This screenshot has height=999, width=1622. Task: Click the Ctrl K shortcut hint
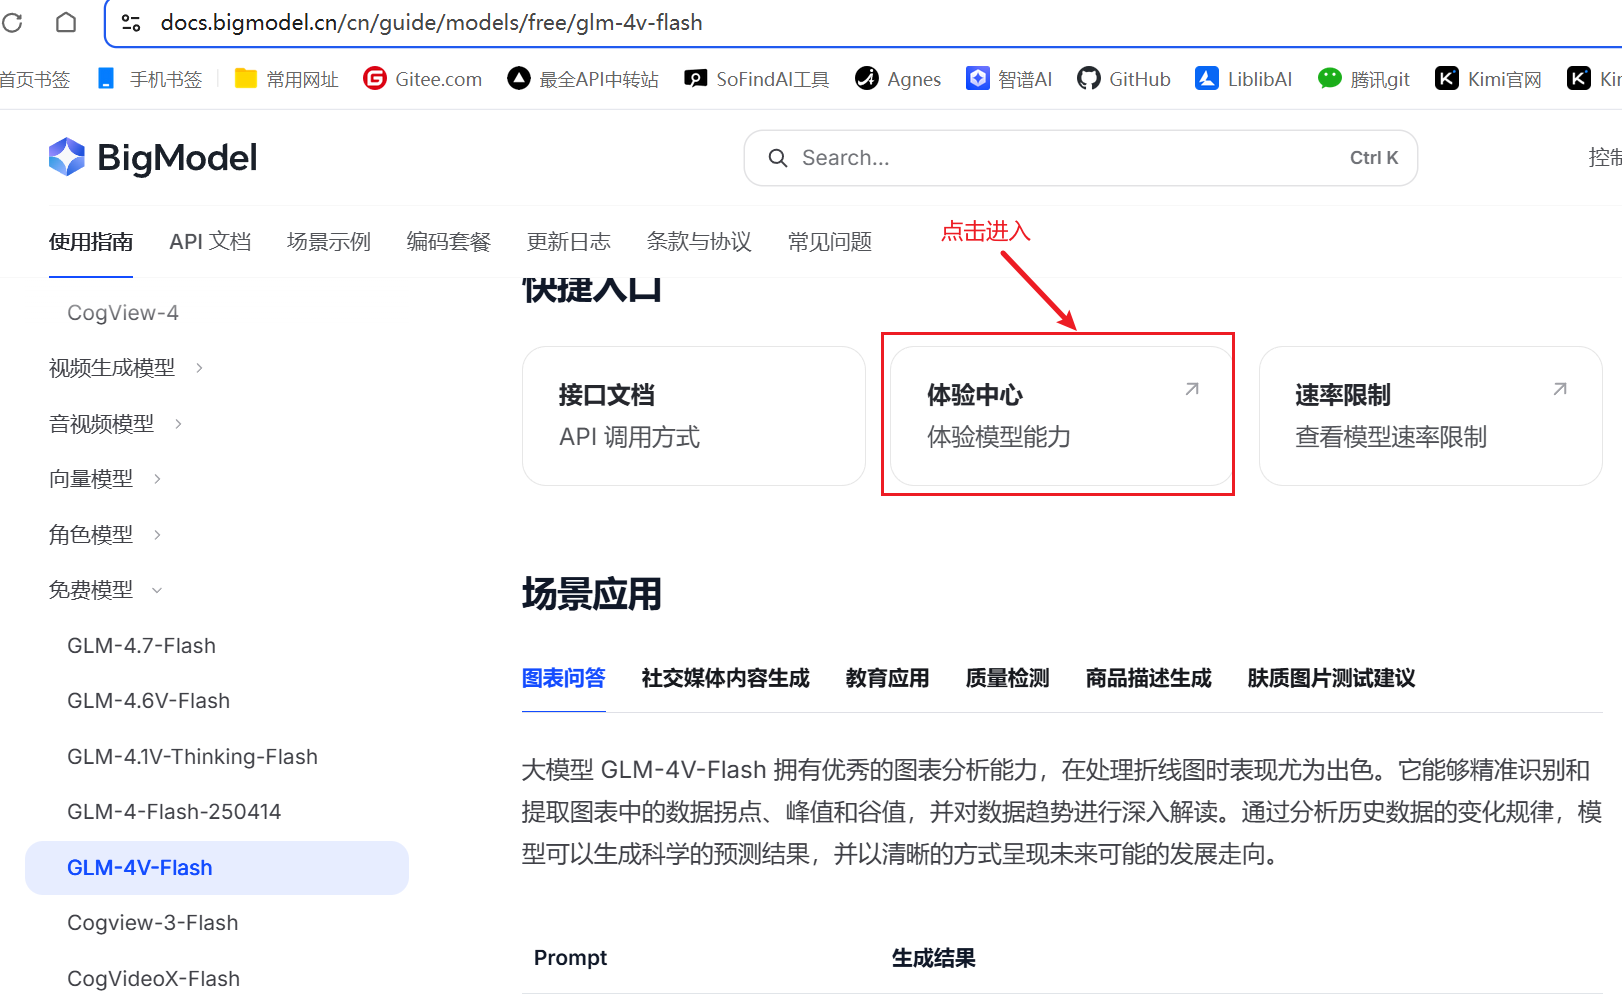pyautogui.click(x=1374, y=158)
